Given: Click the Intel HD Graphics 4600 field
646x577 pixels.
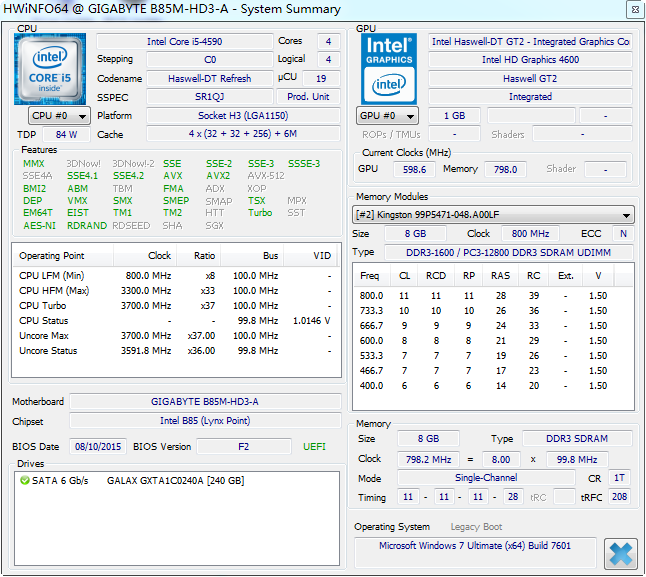Looking at the screenshot, I should point(530,60).
